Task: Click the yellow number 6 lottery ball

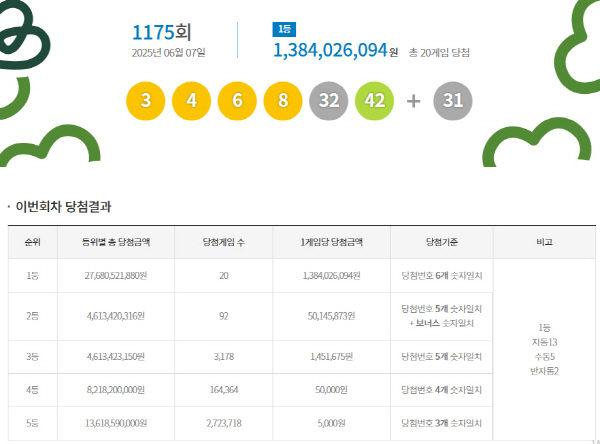Action: tap(237, 101)
